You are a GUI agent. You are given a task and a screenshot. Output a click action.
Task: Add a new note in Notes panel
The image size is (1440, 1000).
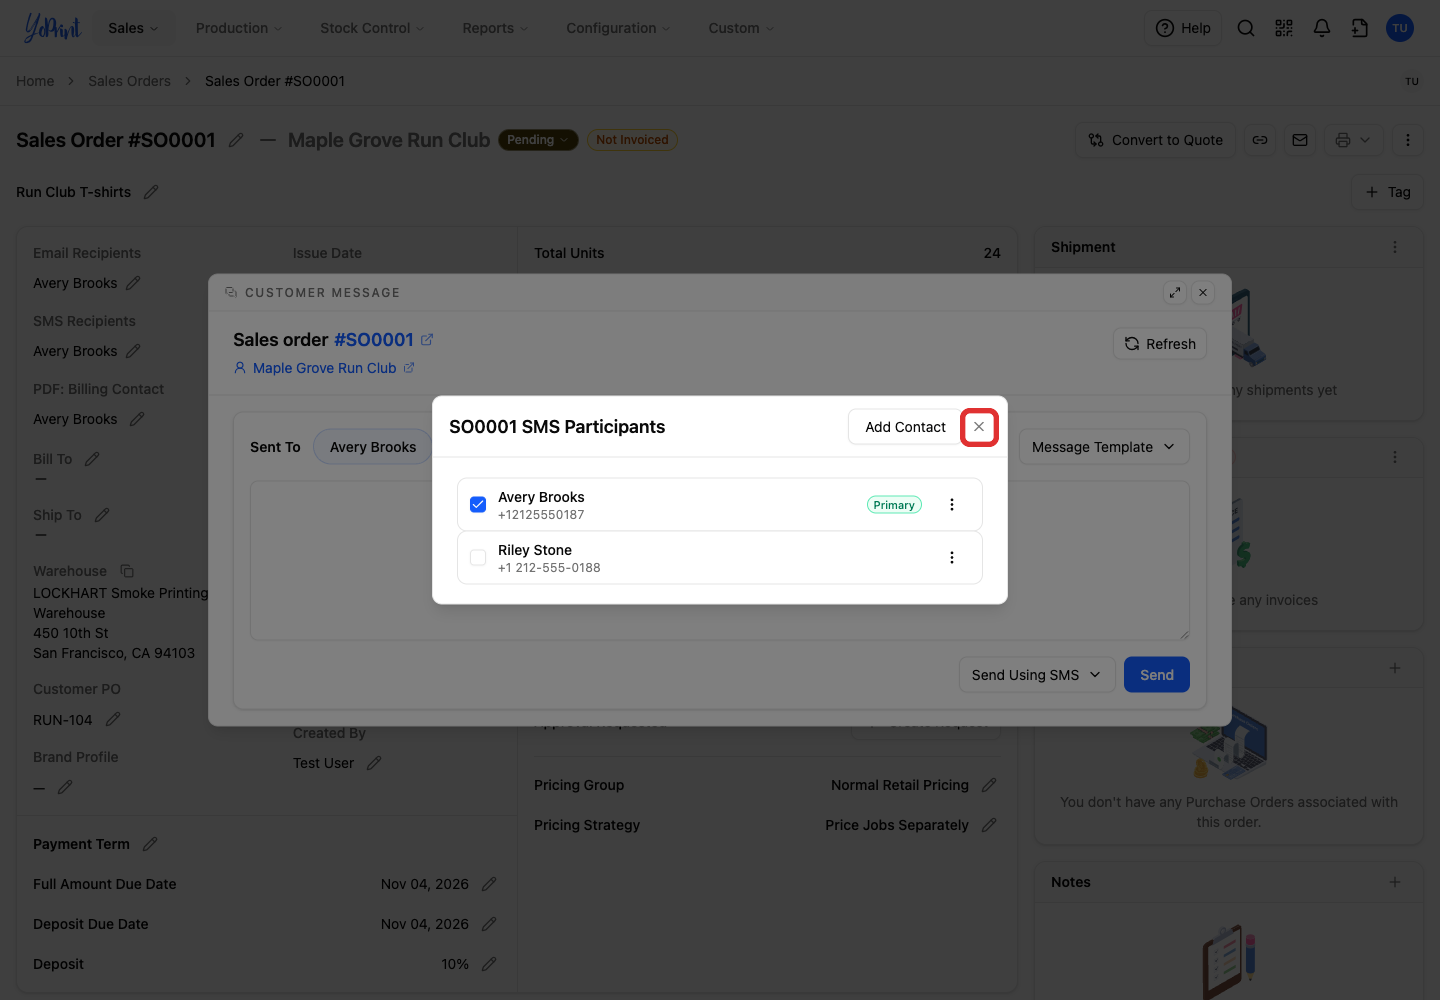1395,882
